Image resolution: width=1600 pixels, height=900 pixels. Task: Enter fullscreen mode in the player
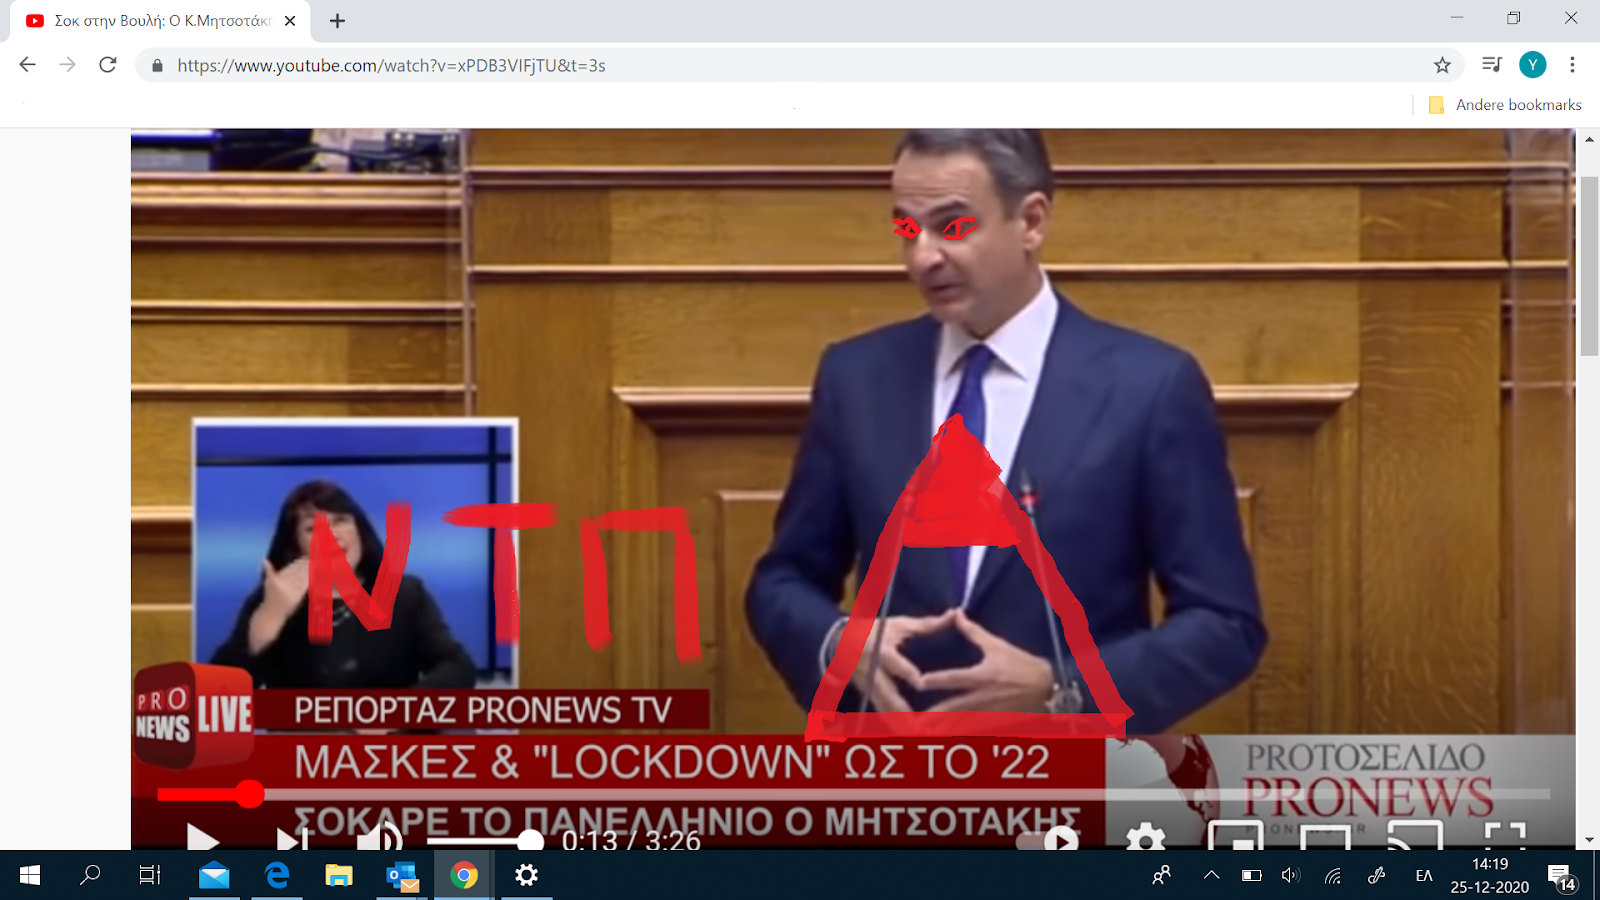coord(1504,838)
